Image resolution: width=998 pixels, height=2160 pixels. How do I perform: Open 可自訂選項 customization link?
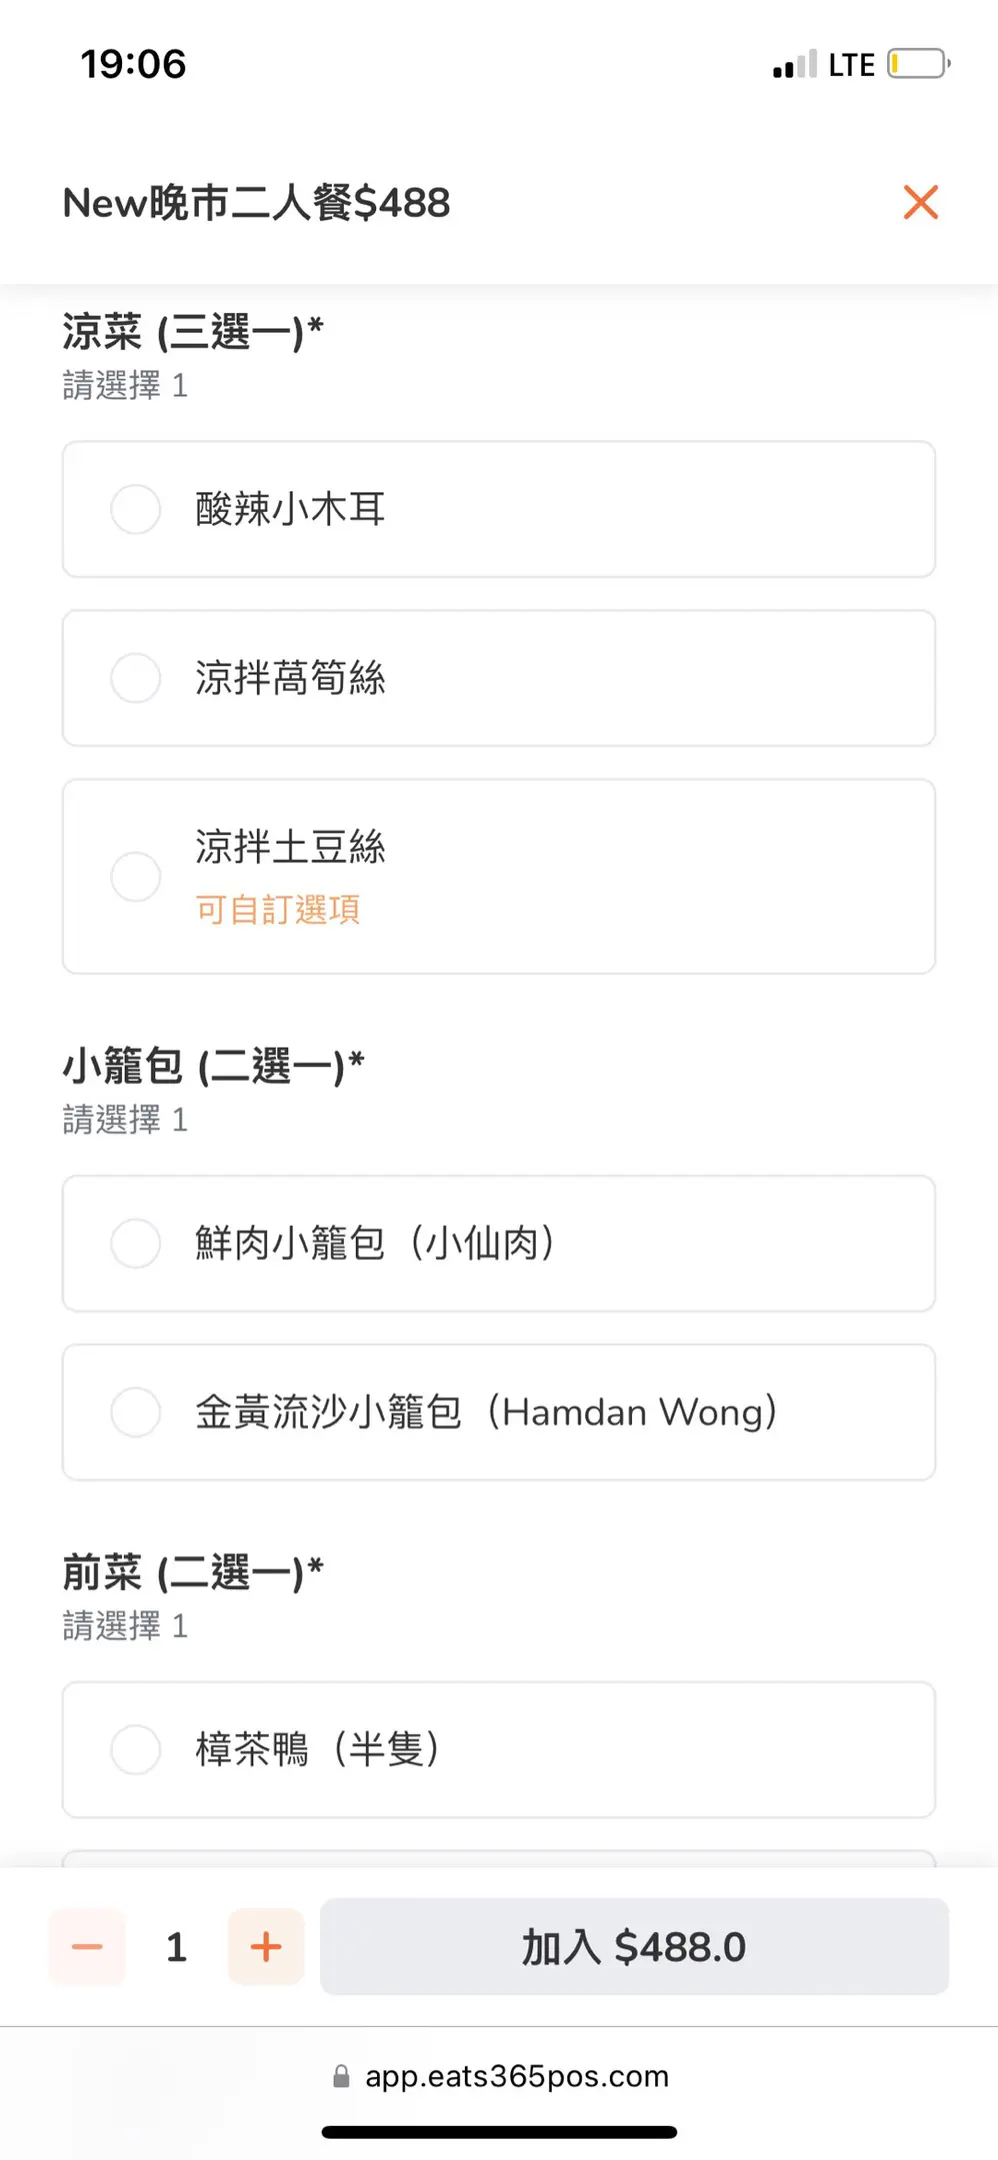pos(277,910)
